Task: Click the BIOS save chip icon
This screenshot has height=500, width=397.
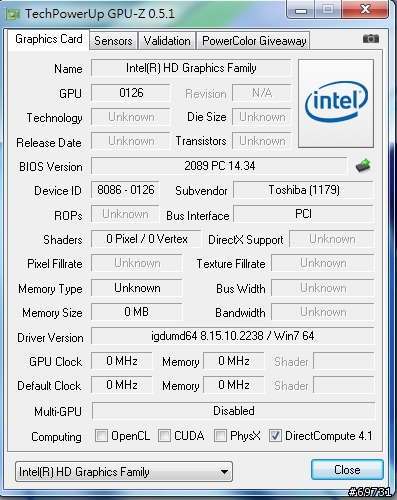Action: click(x=363, y=166)
